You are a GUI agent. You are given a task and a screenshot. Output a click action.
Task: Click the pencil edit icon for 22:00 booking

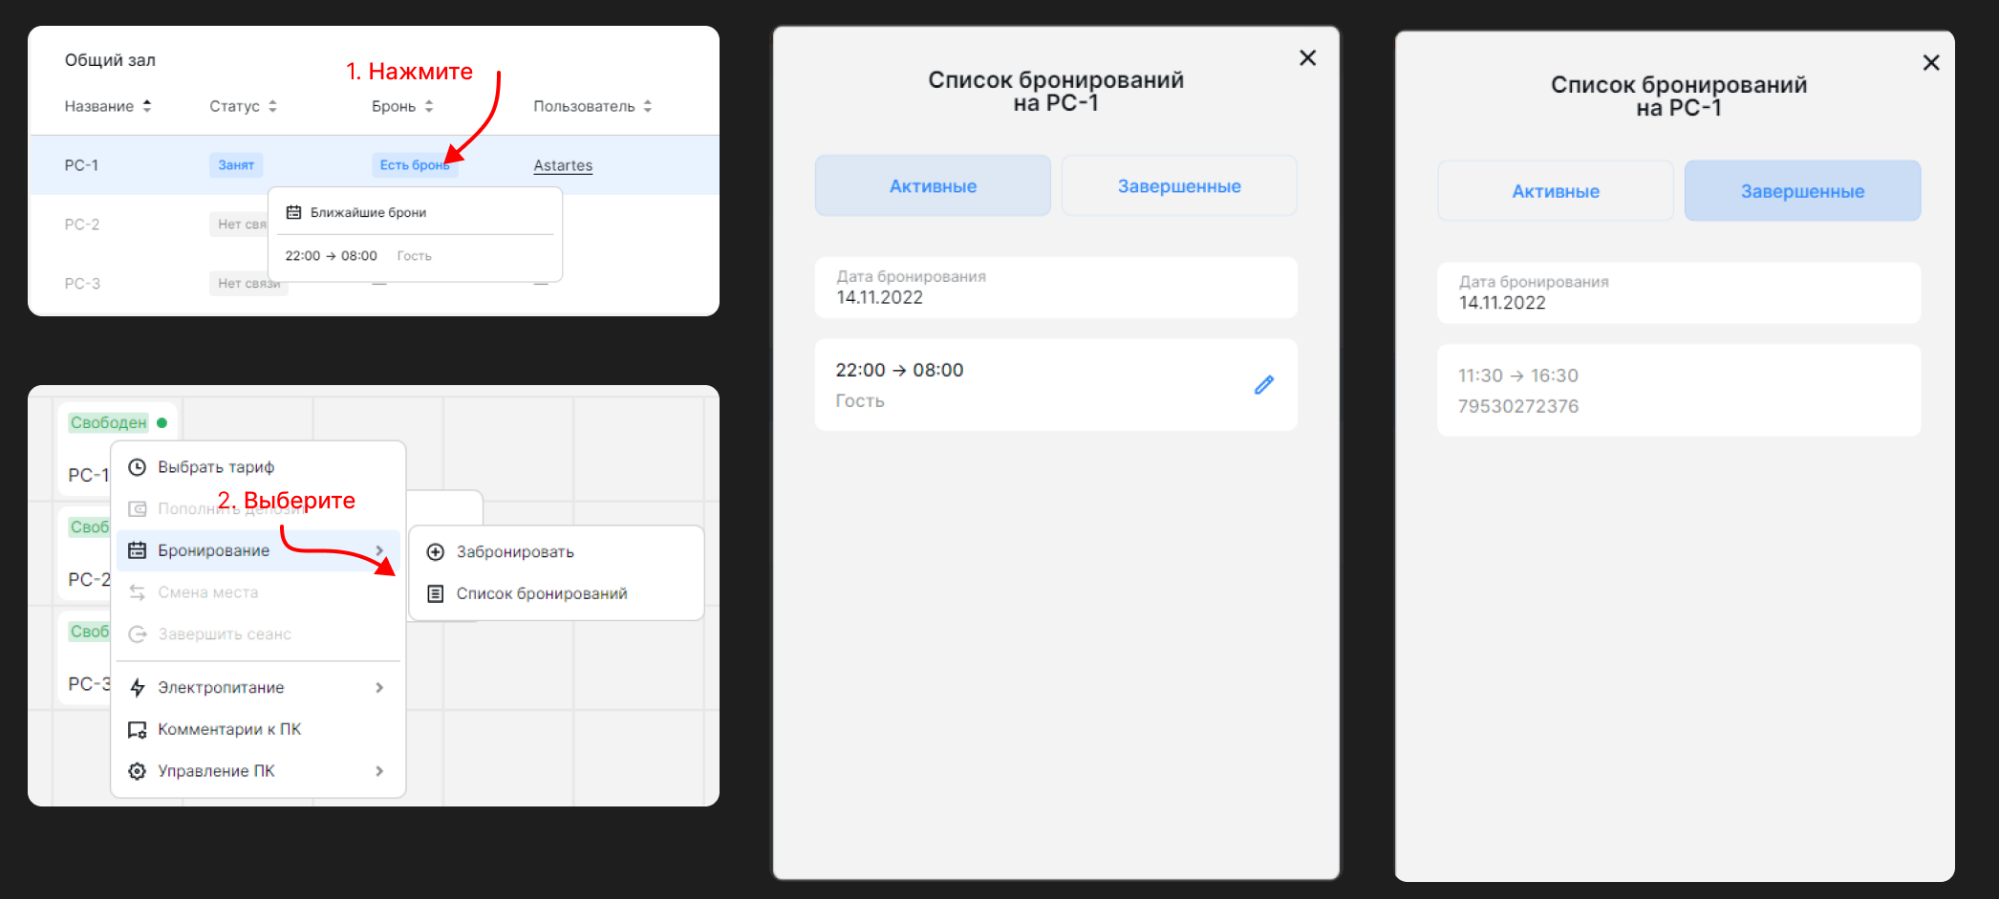(1264, 385)
